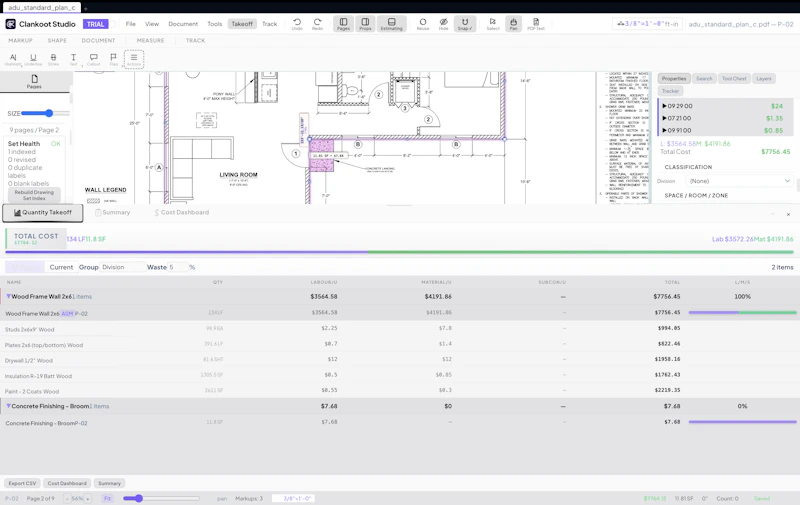Open the View menu
800x505 pixels.
(x=152, y=24)
